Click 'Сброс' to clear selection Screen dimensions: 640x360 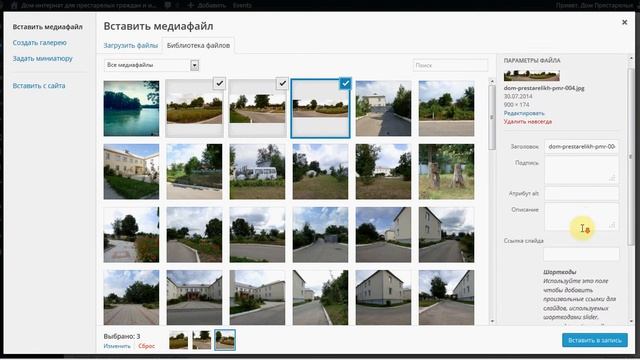pos(147,346)
